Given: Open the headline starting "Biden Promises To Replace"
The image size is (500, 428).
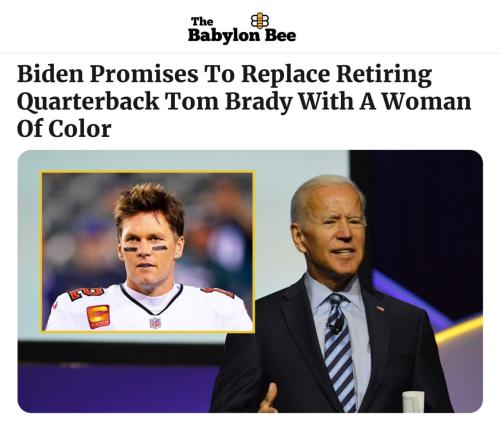Looking at the screenshot, I should coord(244,101).
